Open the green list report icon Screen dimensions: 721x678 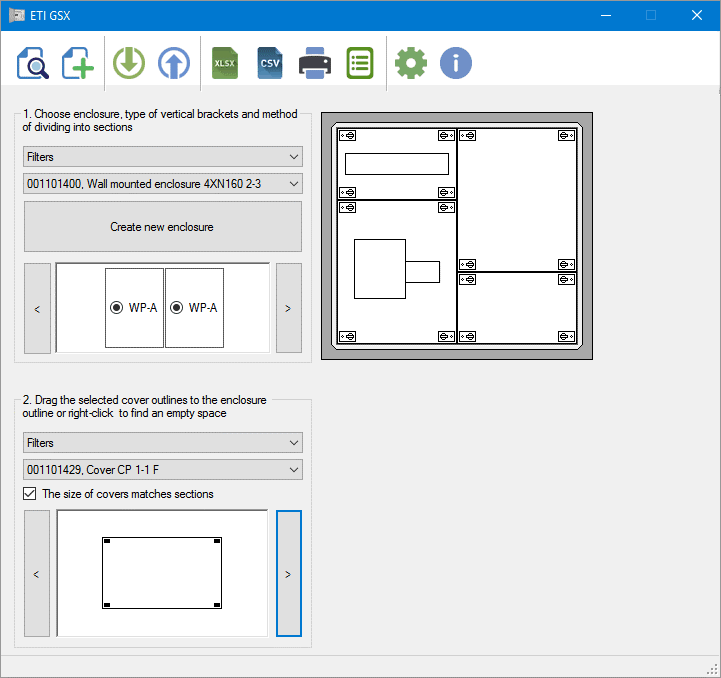[x=359, y=63]
